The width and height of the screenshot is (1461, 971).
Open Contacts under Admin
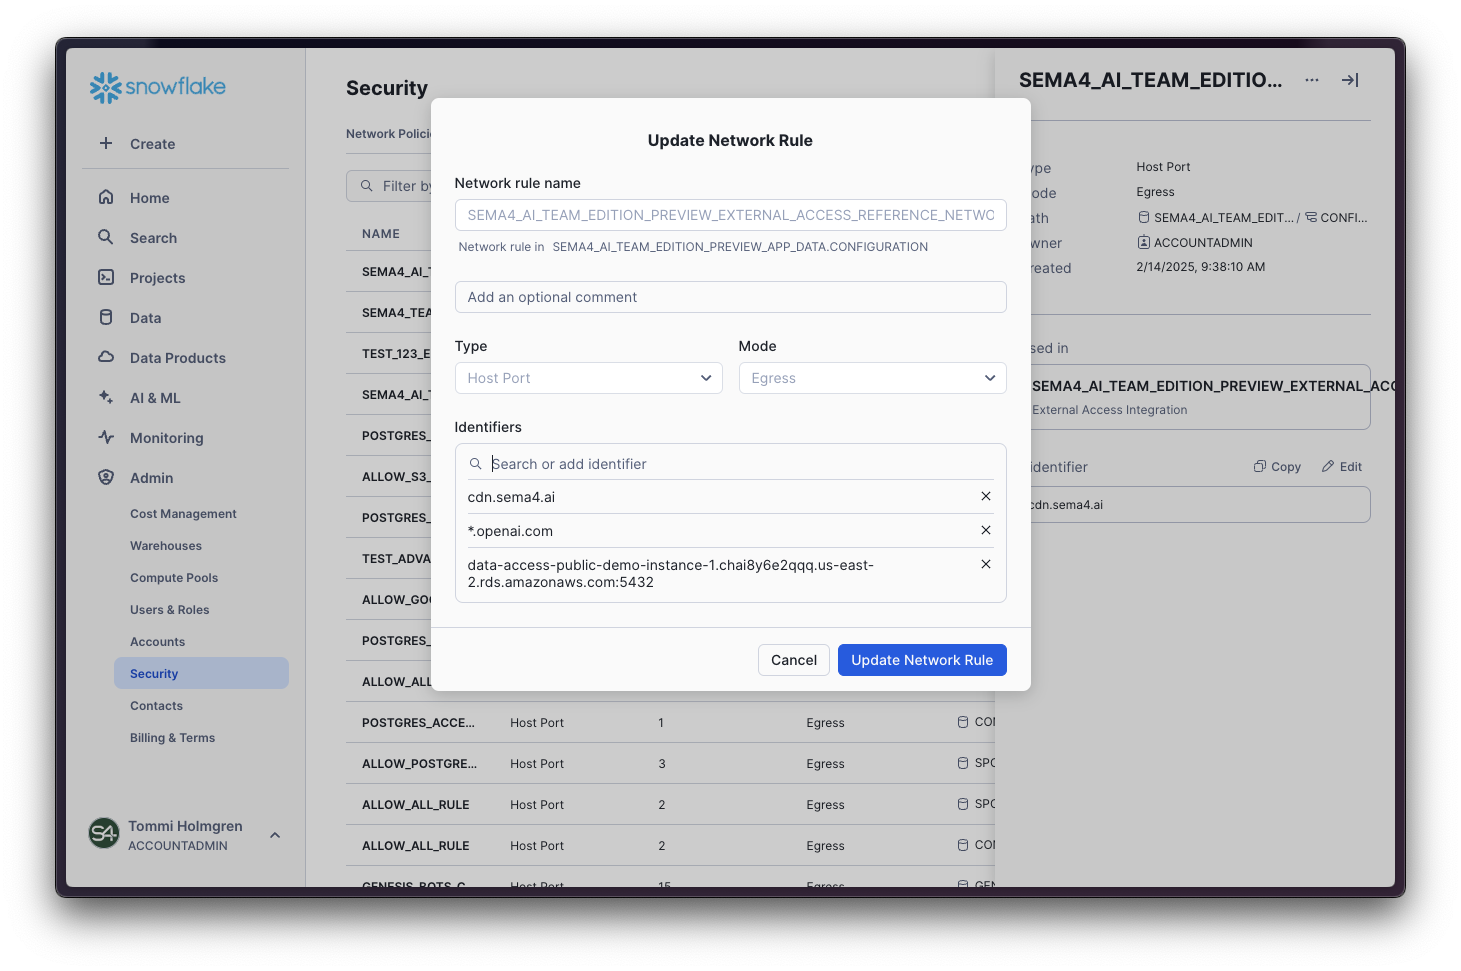156,706
